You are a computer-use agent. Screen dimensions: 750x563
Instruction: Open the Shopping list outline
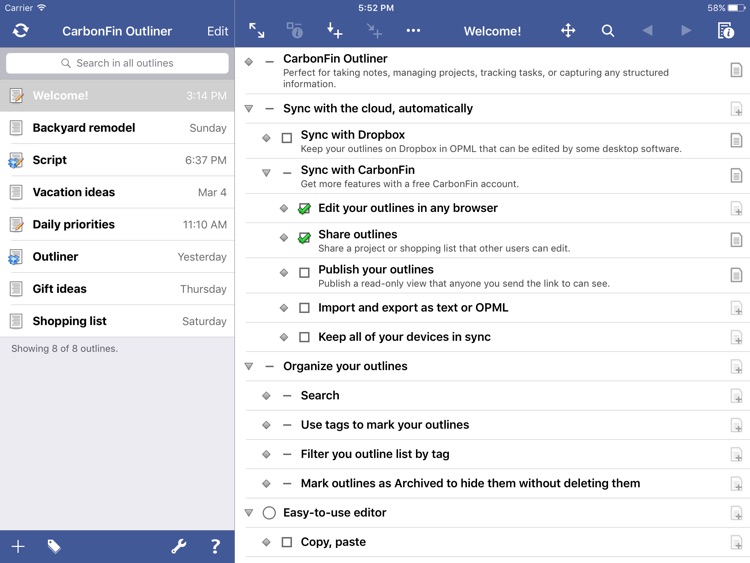pyautogui.click(x=117, y=321)
